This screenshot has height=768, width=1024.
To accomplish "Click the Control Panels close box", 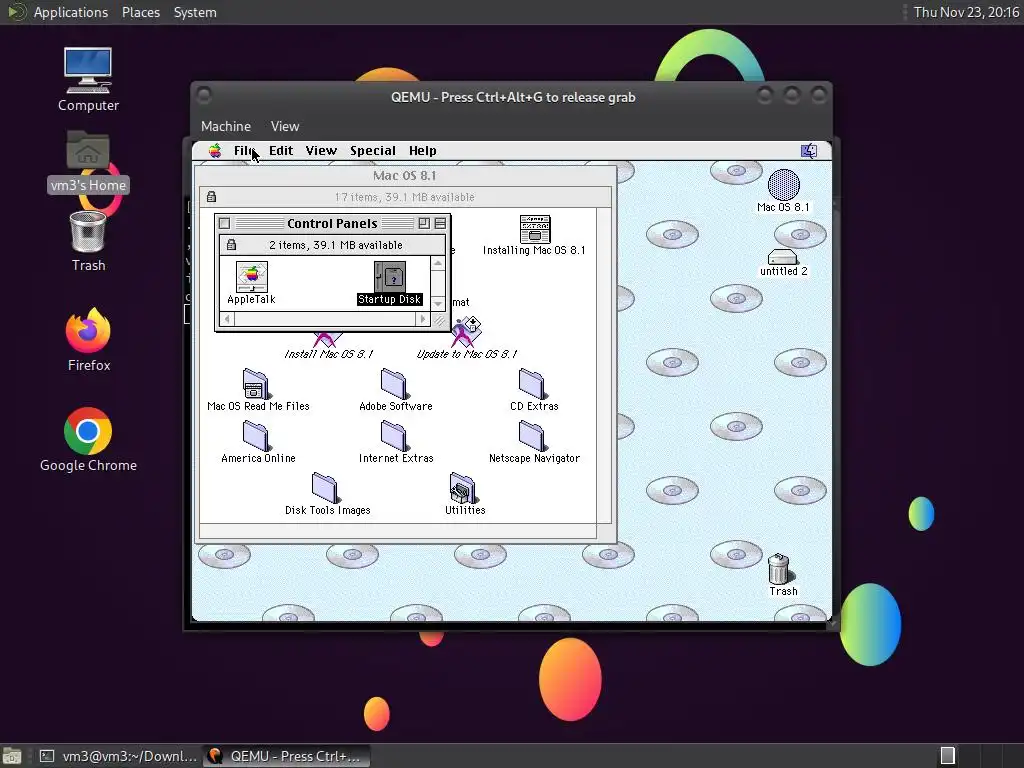I will (225, 223).
